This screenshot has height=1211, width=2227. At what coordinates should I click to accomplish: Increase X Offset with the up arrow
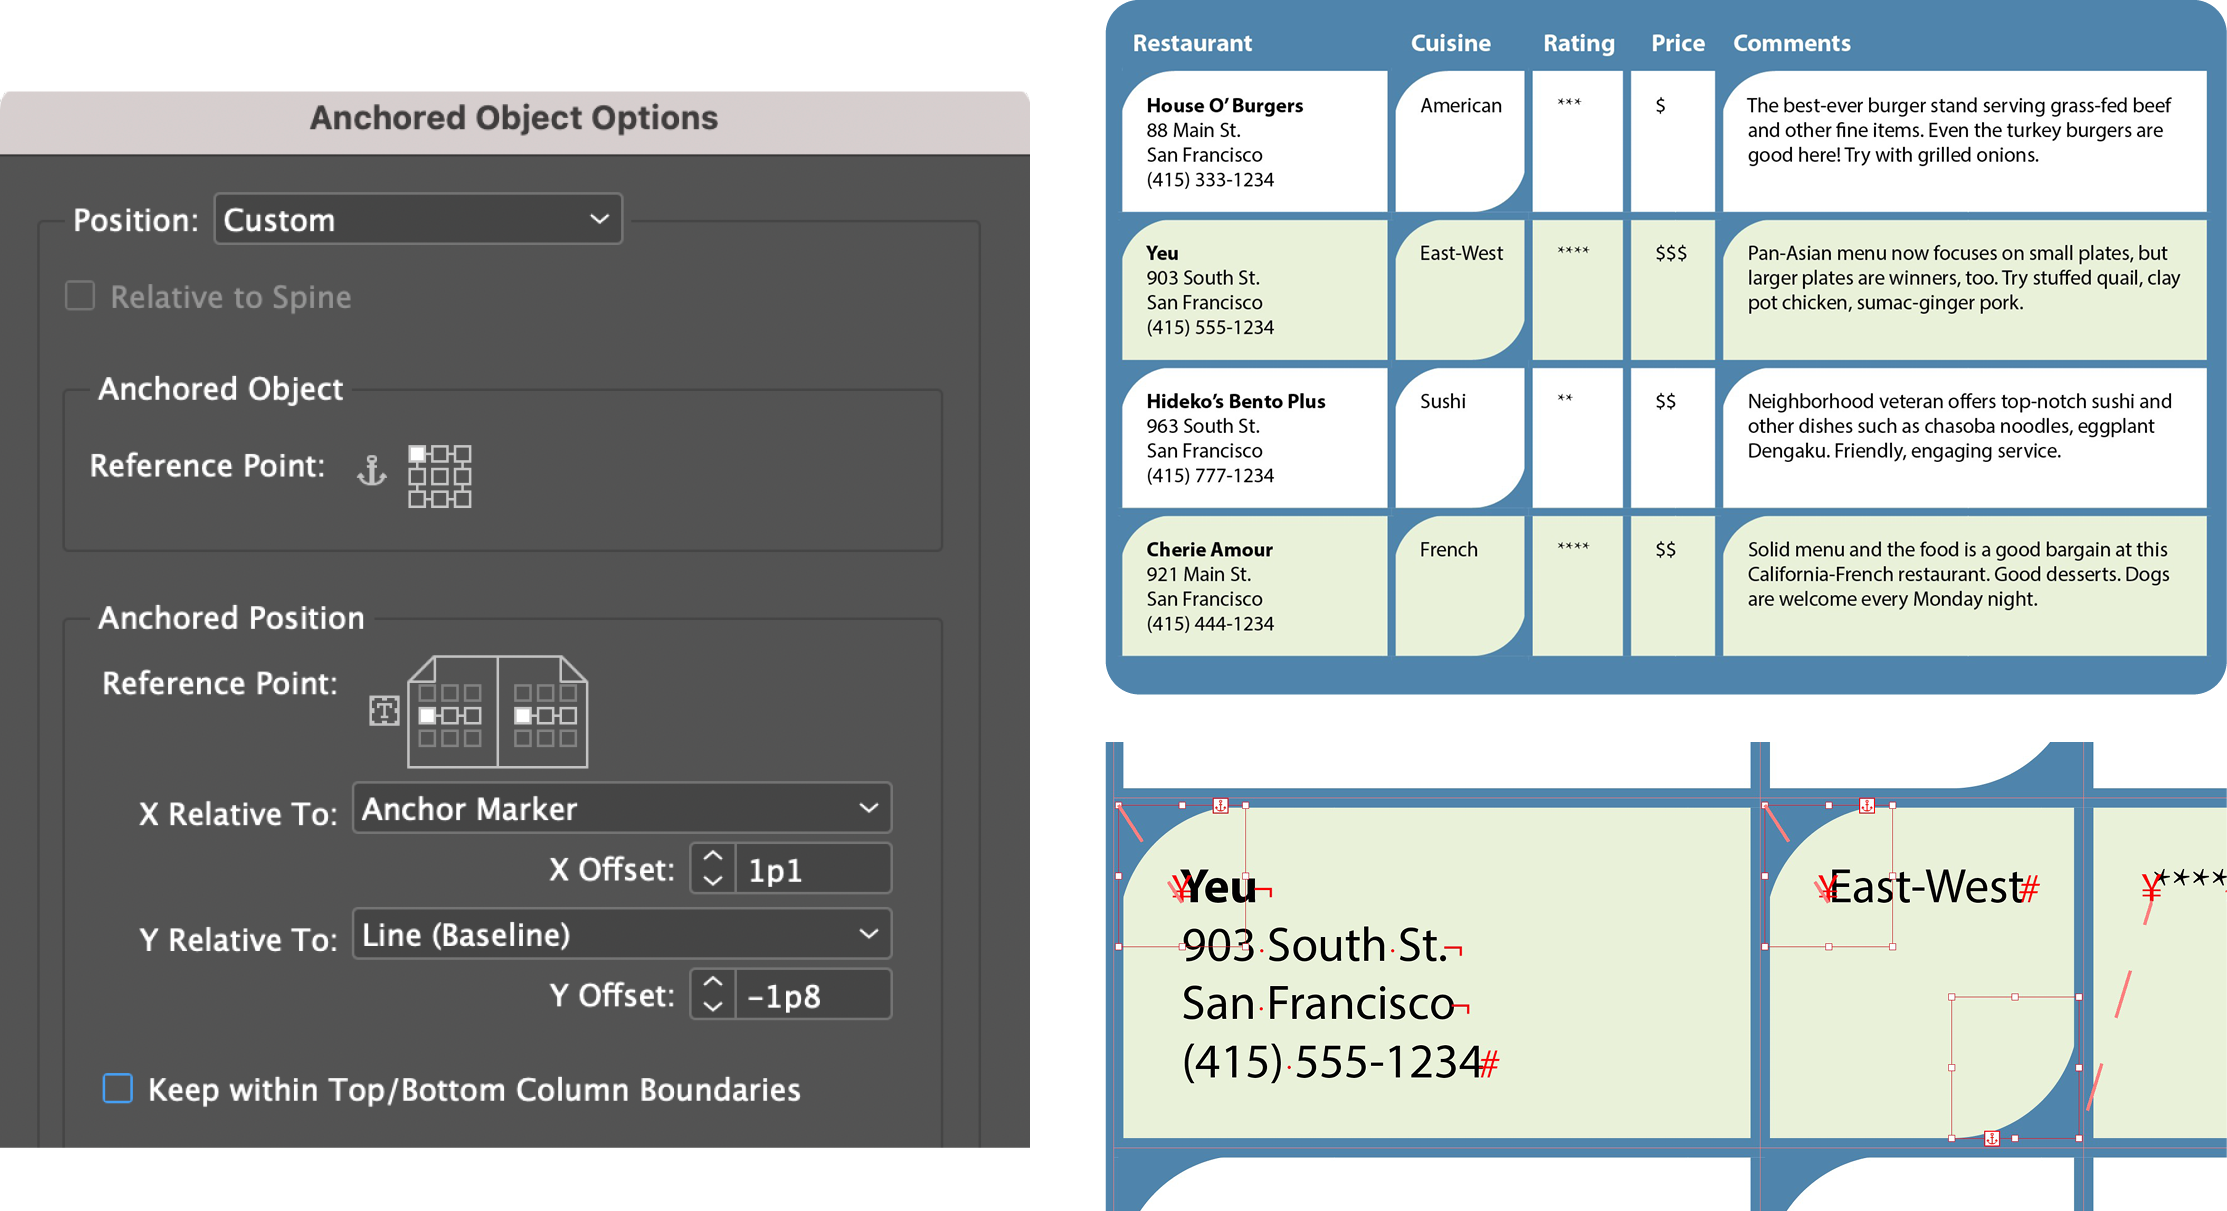coord(713,857)
